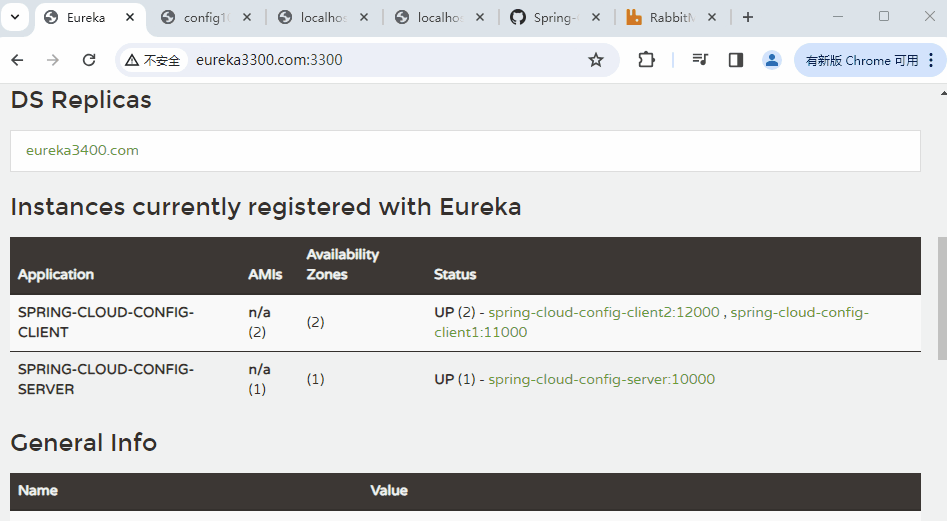Image resolution: width=947 pixels, height=521 pixels.
Task: Open the Chrome three-dot menu
Action: [931, 60]
